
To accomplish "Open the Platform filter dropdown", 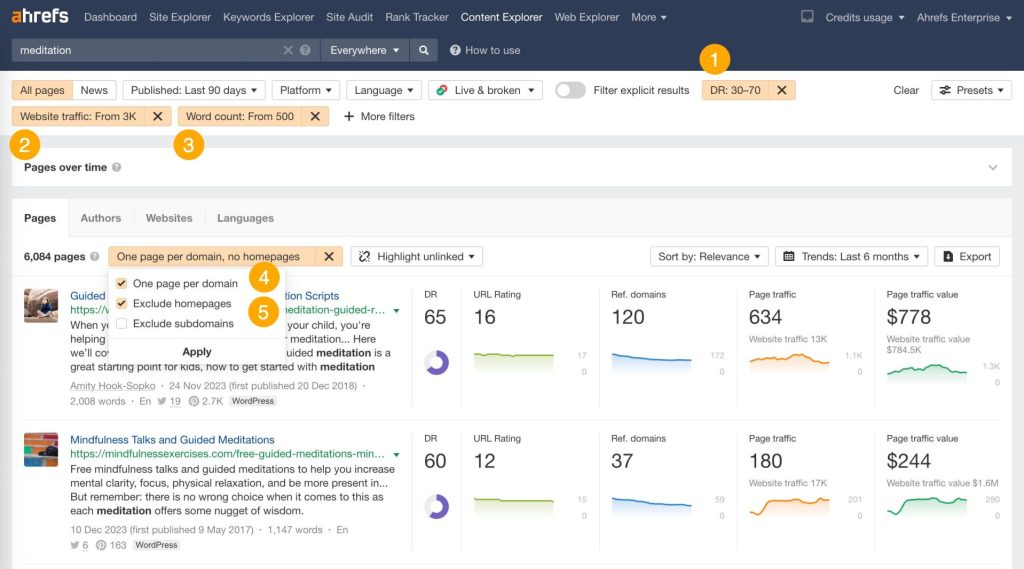I will click(x=306, y=90).
